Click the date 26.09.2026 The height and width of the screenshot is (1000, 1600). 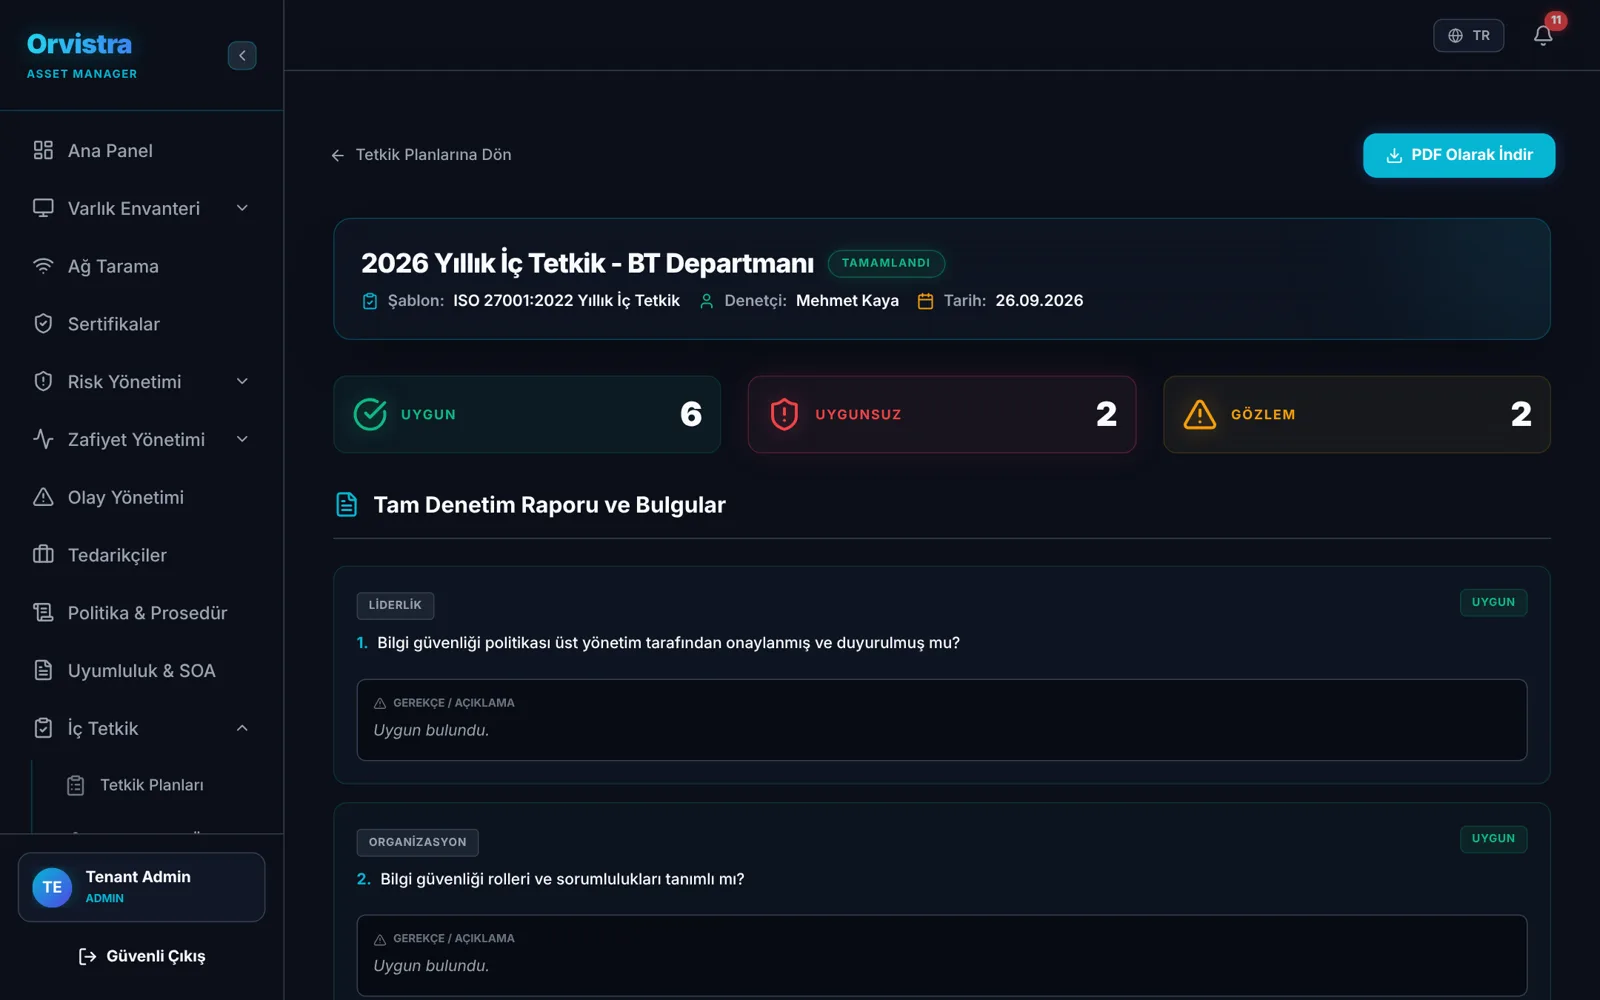1039,300
